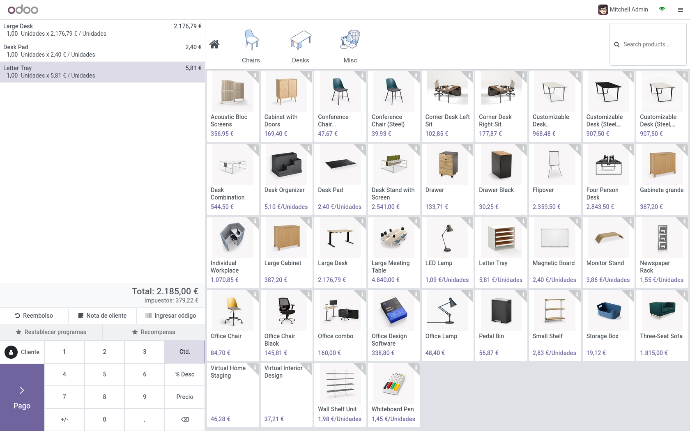The image size is (690, 431).
Task: Click numpad key 1
Action: click(x=64, y=352)
